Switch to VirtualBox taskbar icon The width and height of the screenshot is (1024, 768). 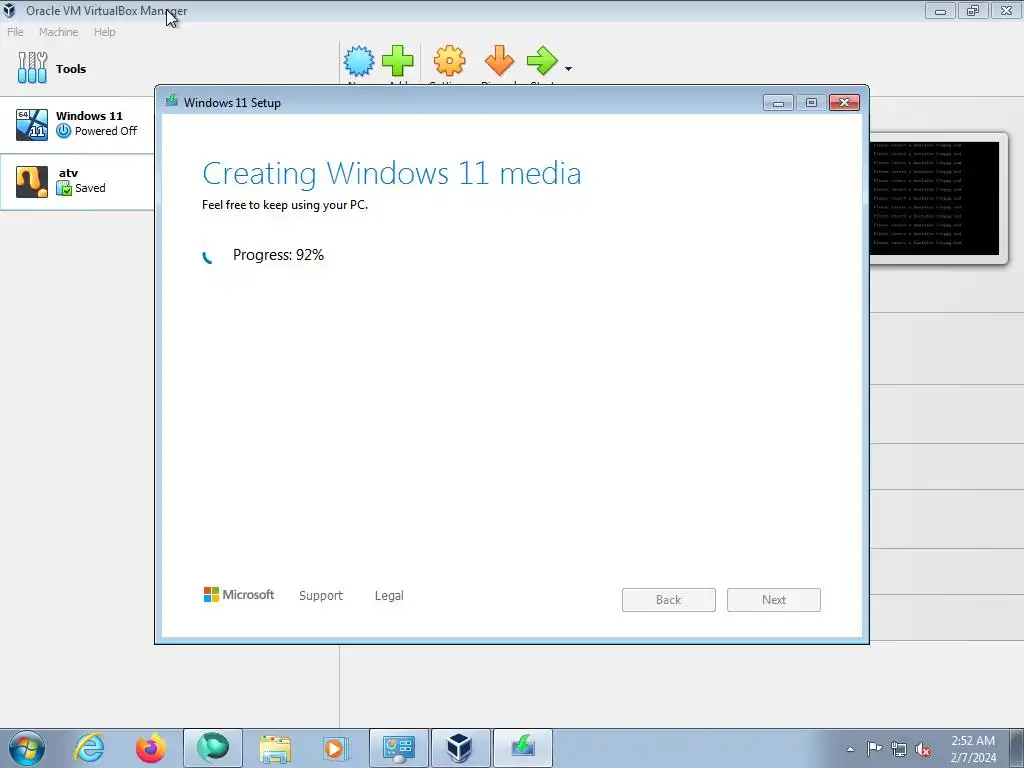pyautogui.click(x=460, y=748)
